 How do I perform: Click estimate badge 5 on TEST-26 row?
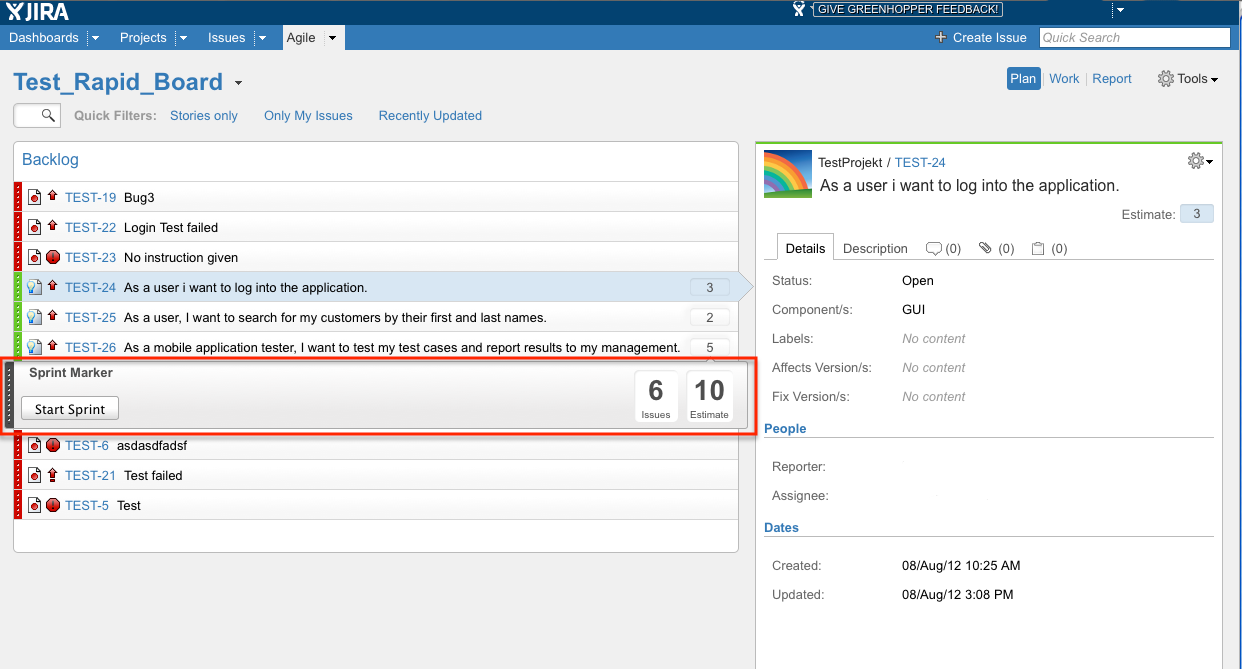click(710, 347)
